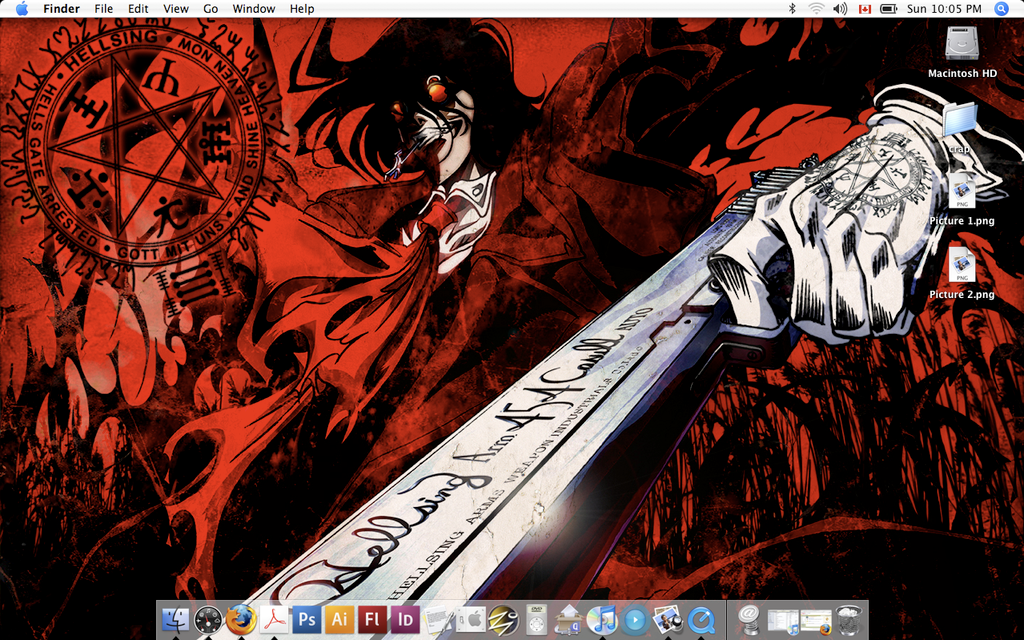The width and height of the screenshot is (1024, 640).
Task: Open the Go menu
Action: click(x=210, y=9)
